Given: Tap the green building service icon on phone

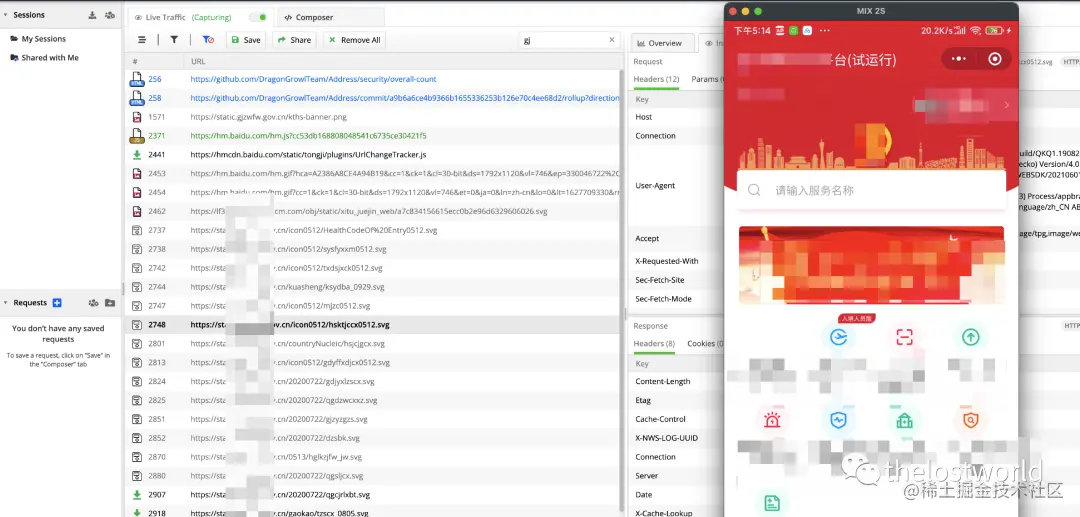Looking at the screenshot, I should point(904,420).
